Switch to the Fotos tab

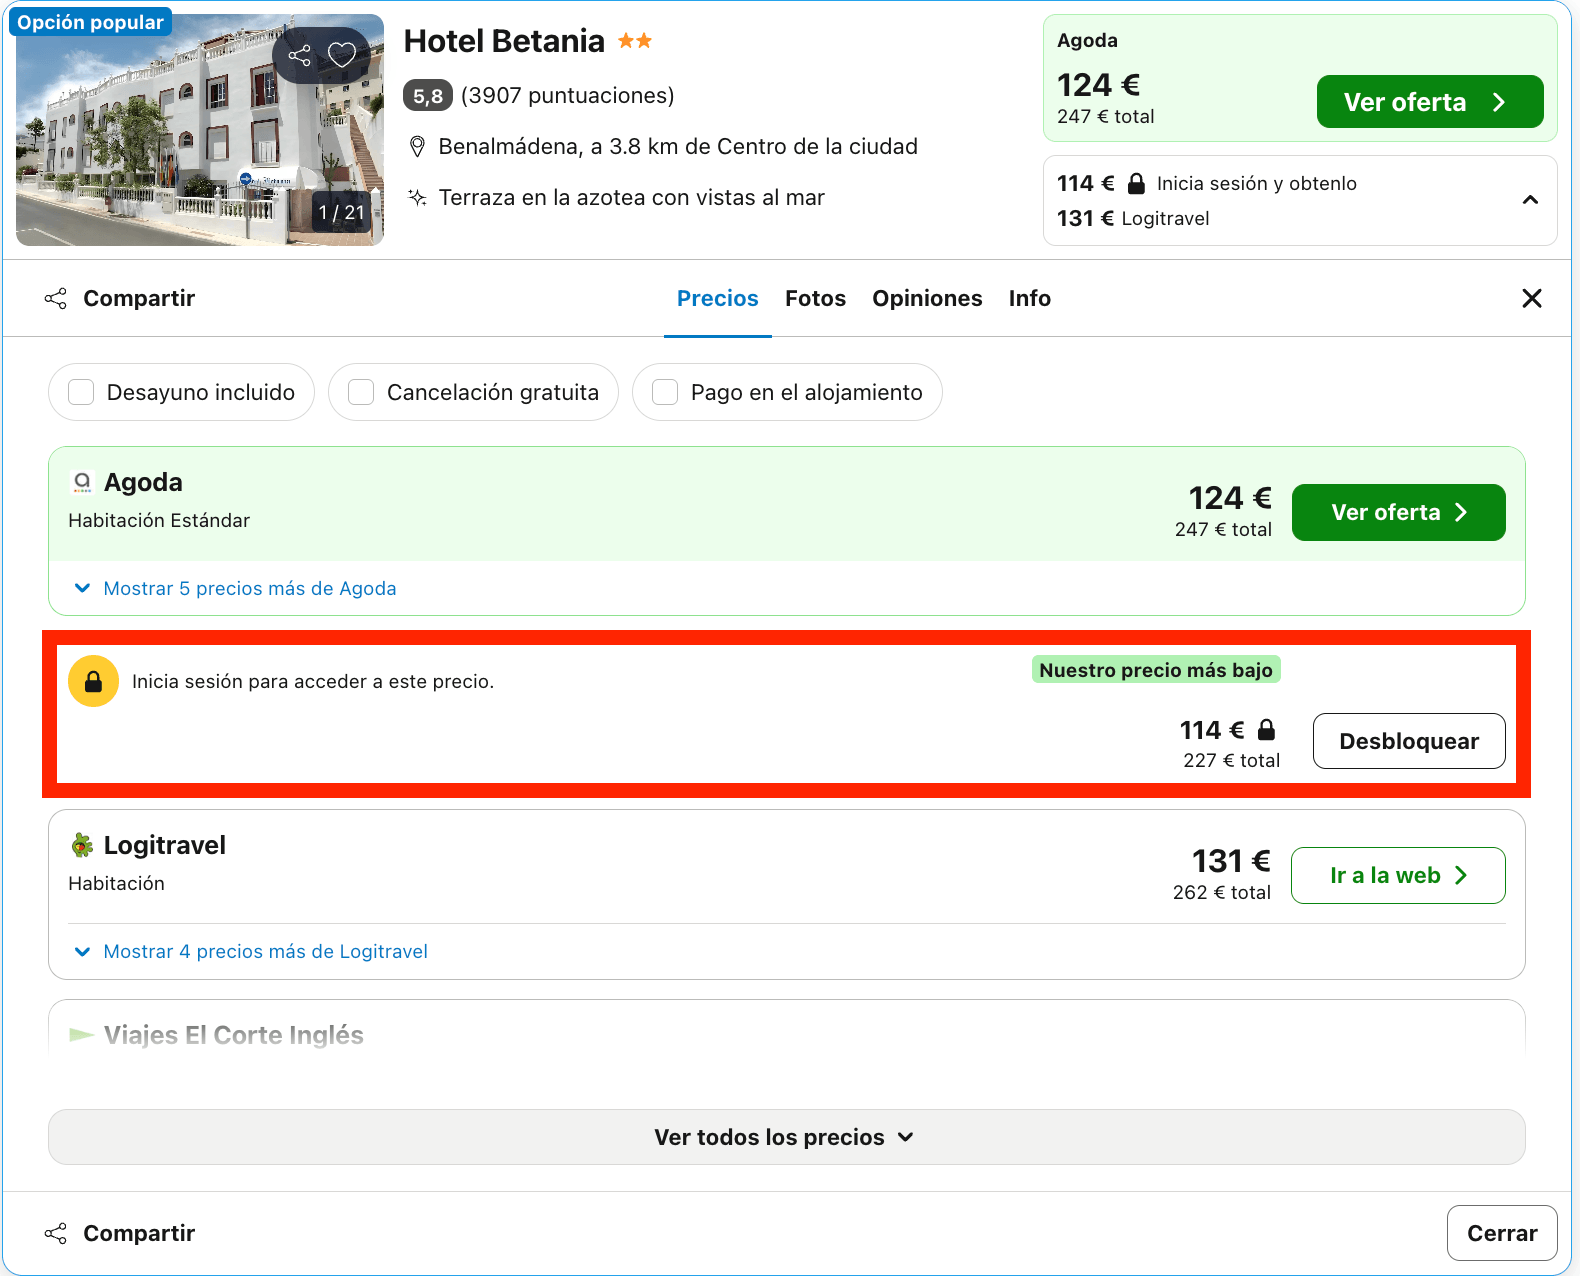pyautogui.click(x=815, y=298)
